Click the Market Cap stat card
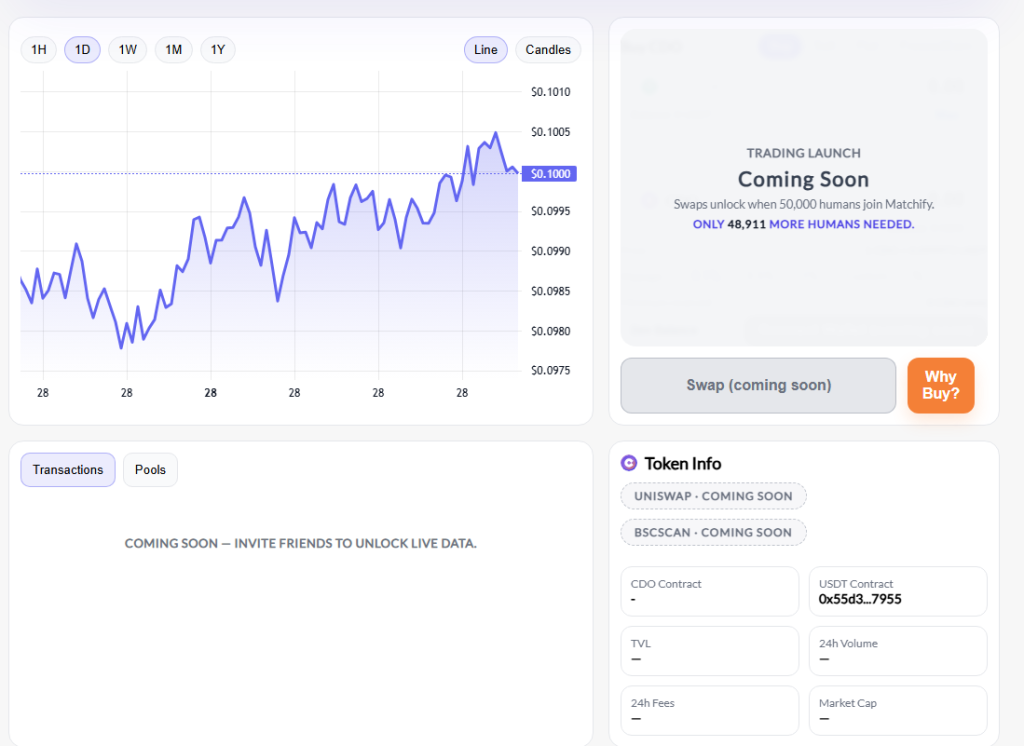This screenshot has height=746, width=1024. (x=897, y=710)
